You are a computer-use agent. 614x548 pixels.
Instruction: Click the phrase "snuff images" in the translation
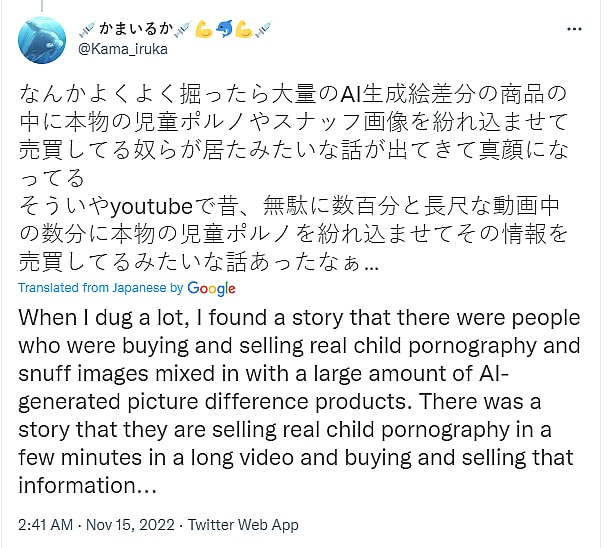(x=90, y=374)
